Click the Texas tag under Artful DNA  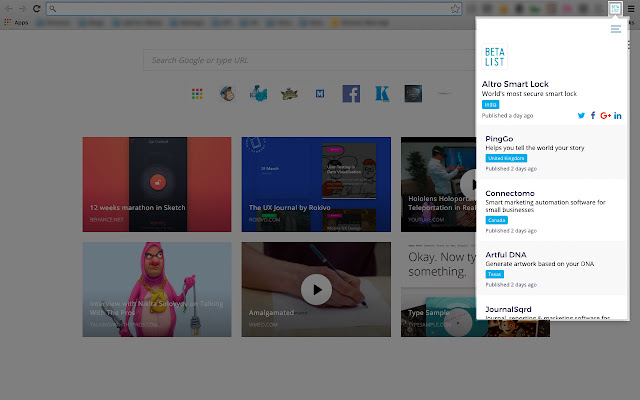coord(494,274)
